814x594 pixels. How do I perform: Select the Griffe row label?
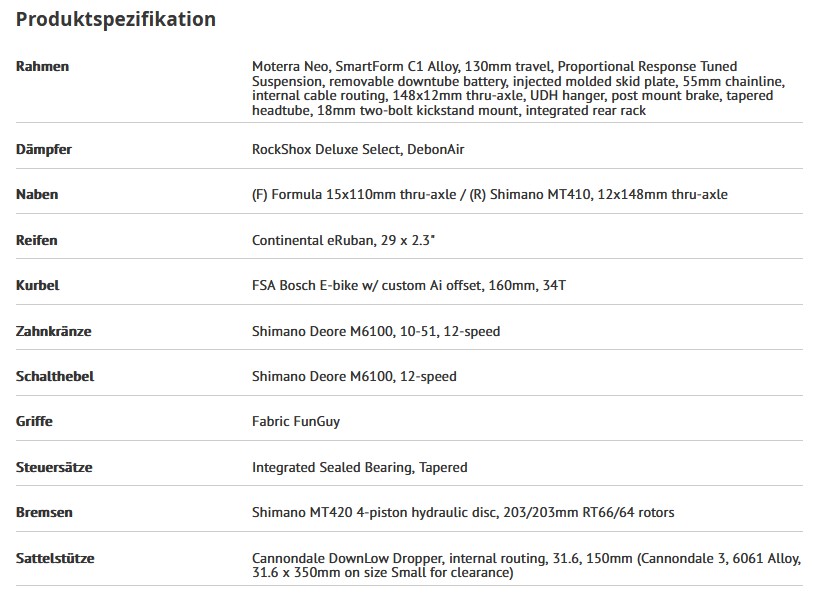[x=34, y=422]
